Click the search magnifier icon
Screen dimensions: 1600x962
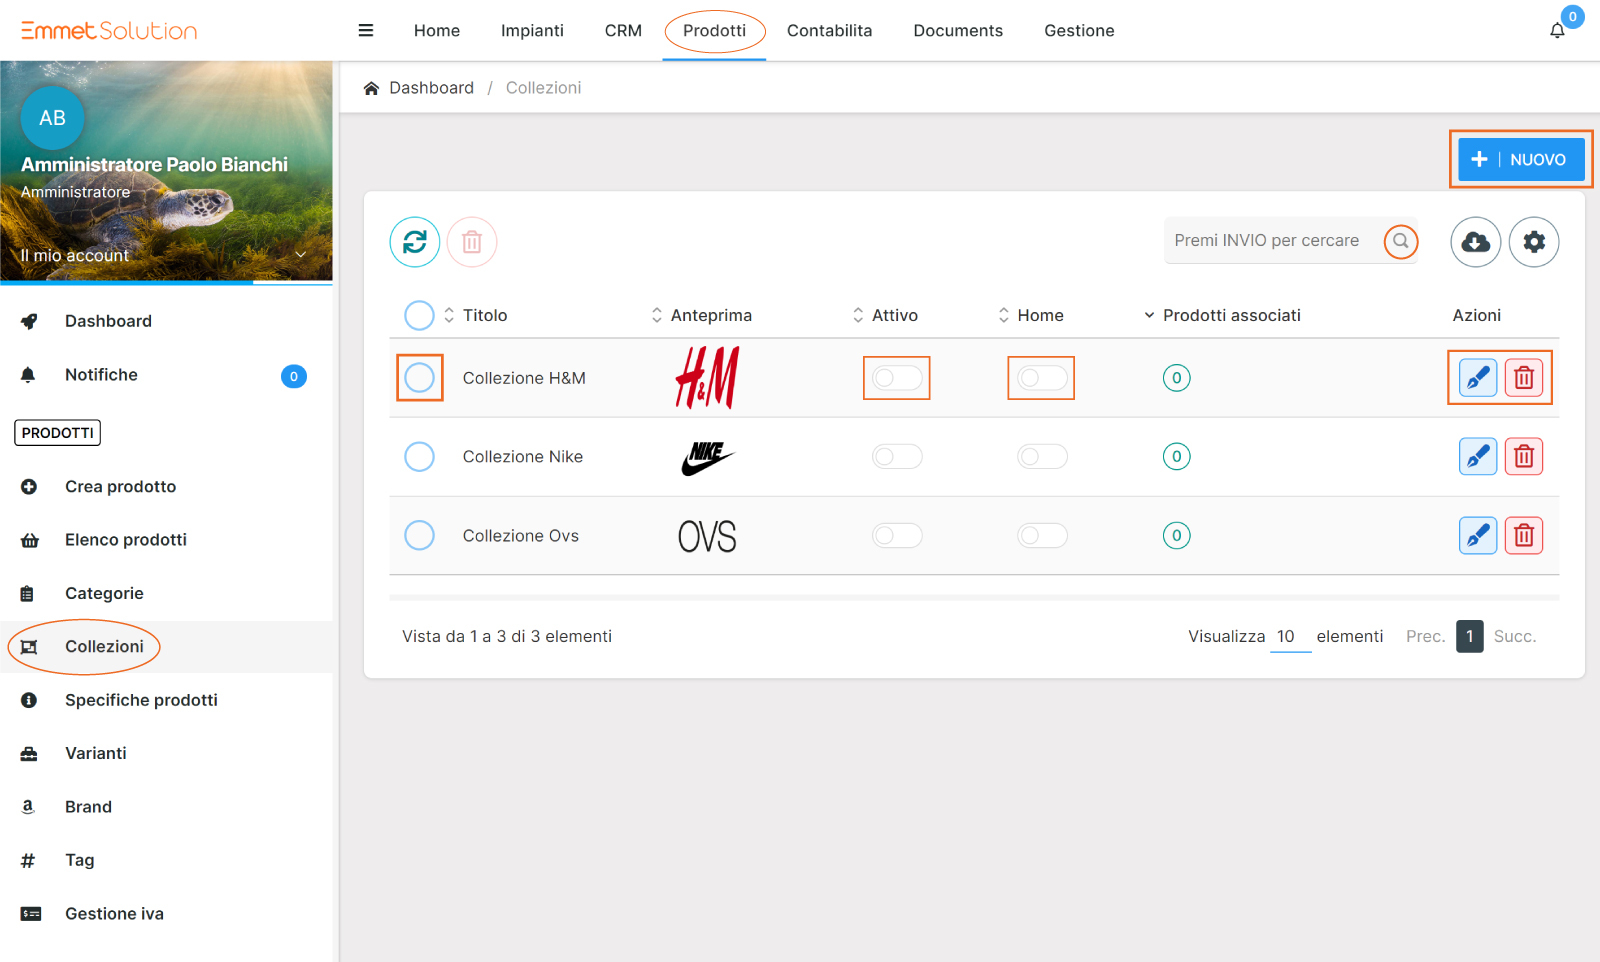click(1400, 241)
